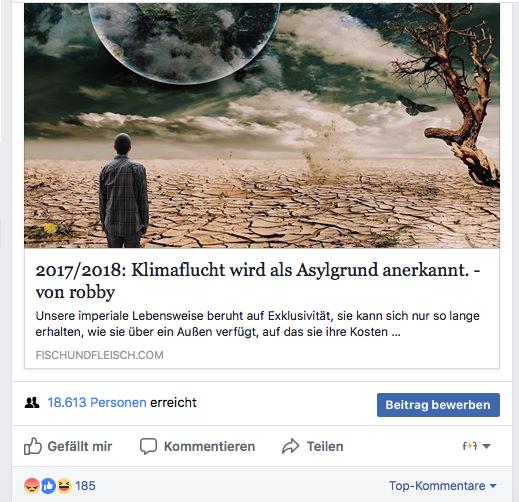519x502 pixels.
Task: Click the angry face reaction icon
Action: pyautogui.click(x=32, y=486)
